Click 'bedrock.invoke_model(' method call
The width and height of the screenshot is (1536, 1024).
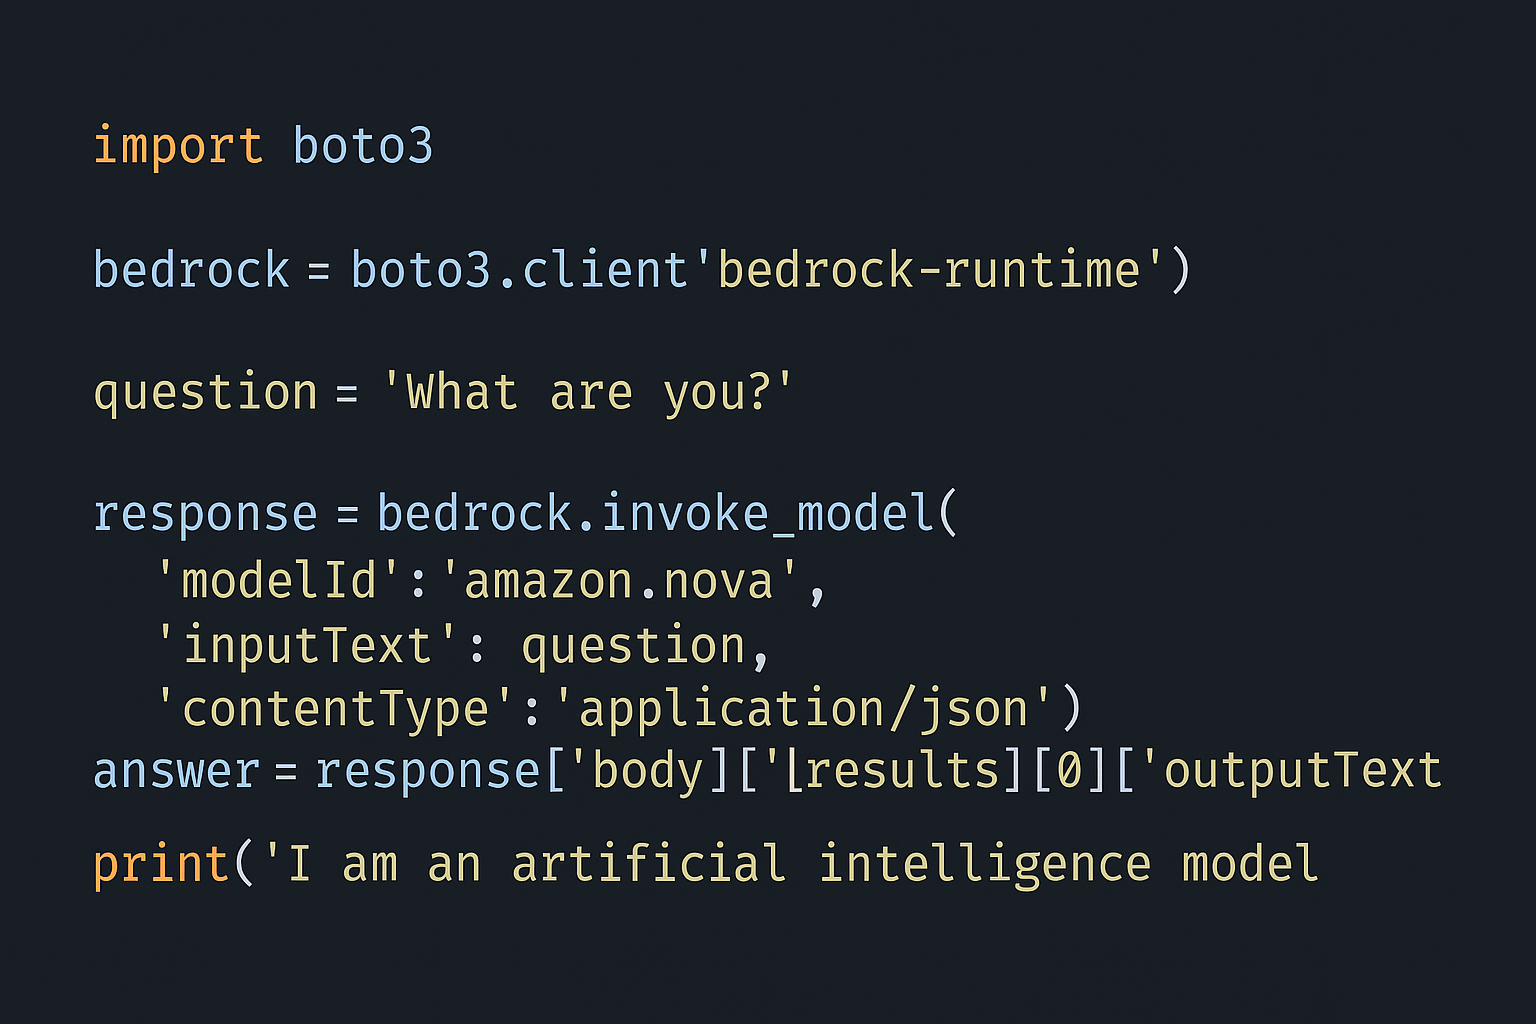pos(667,514)
